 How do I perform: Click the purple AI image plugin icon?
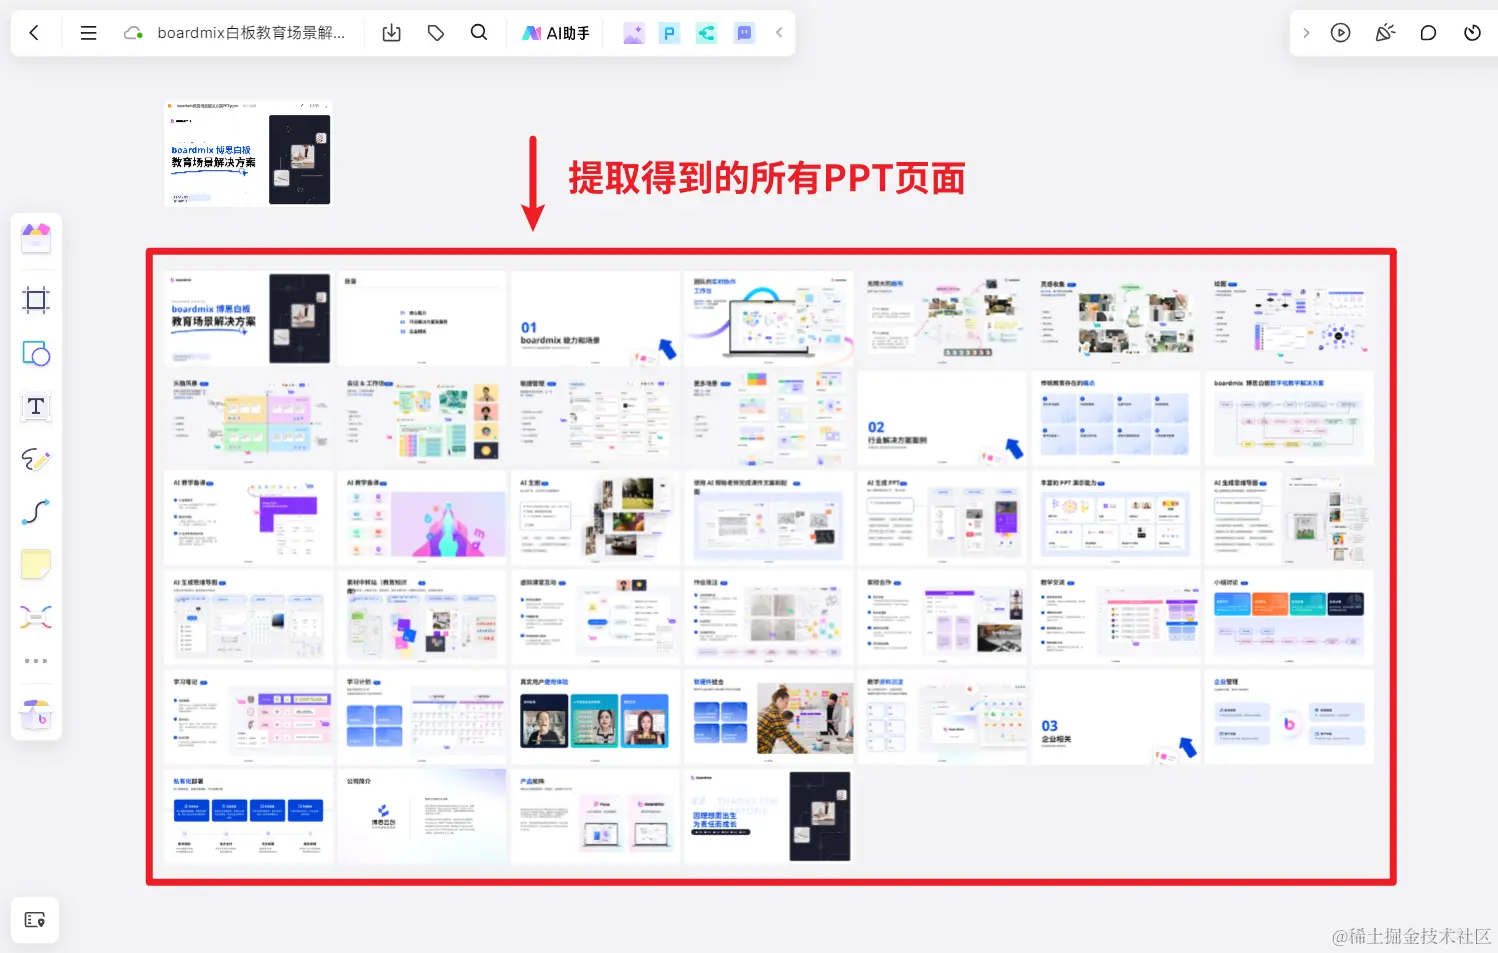pos(633,33)
